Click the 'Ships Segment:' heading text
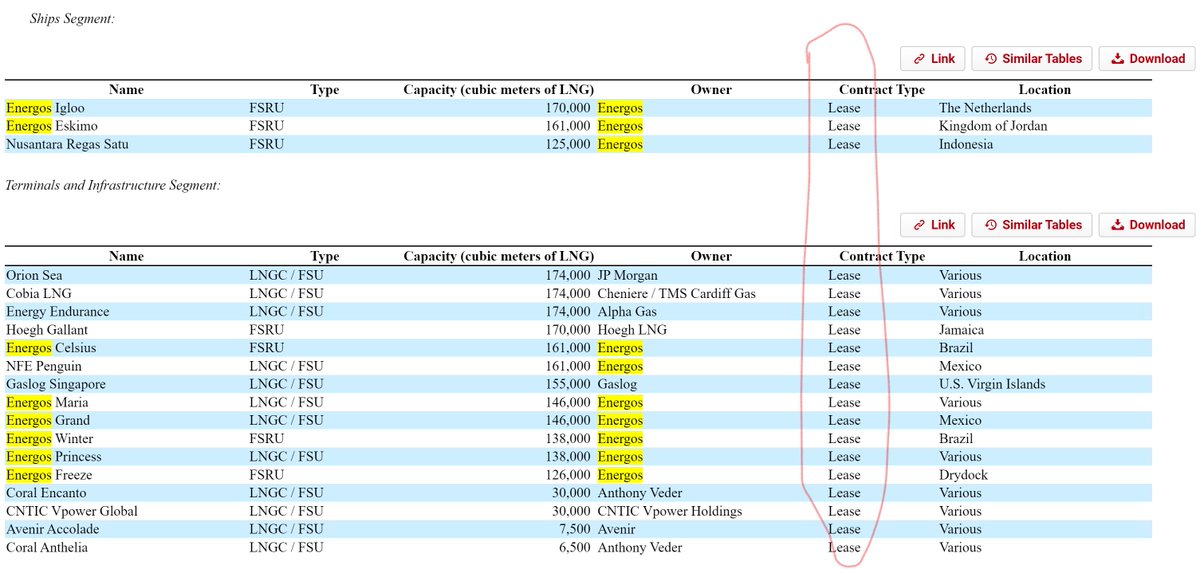The width and height of the screenshot is (1200, 569). 72,18
